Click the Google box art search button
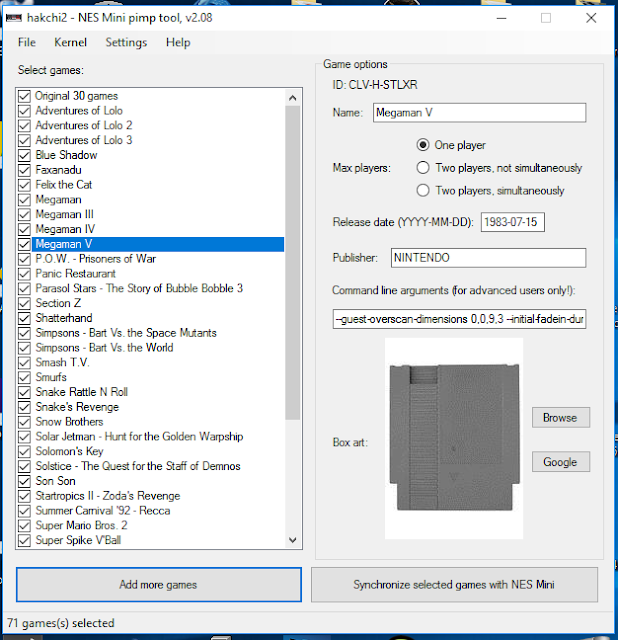This screenshot has height=640, width=618. click(x=560, y=462)
